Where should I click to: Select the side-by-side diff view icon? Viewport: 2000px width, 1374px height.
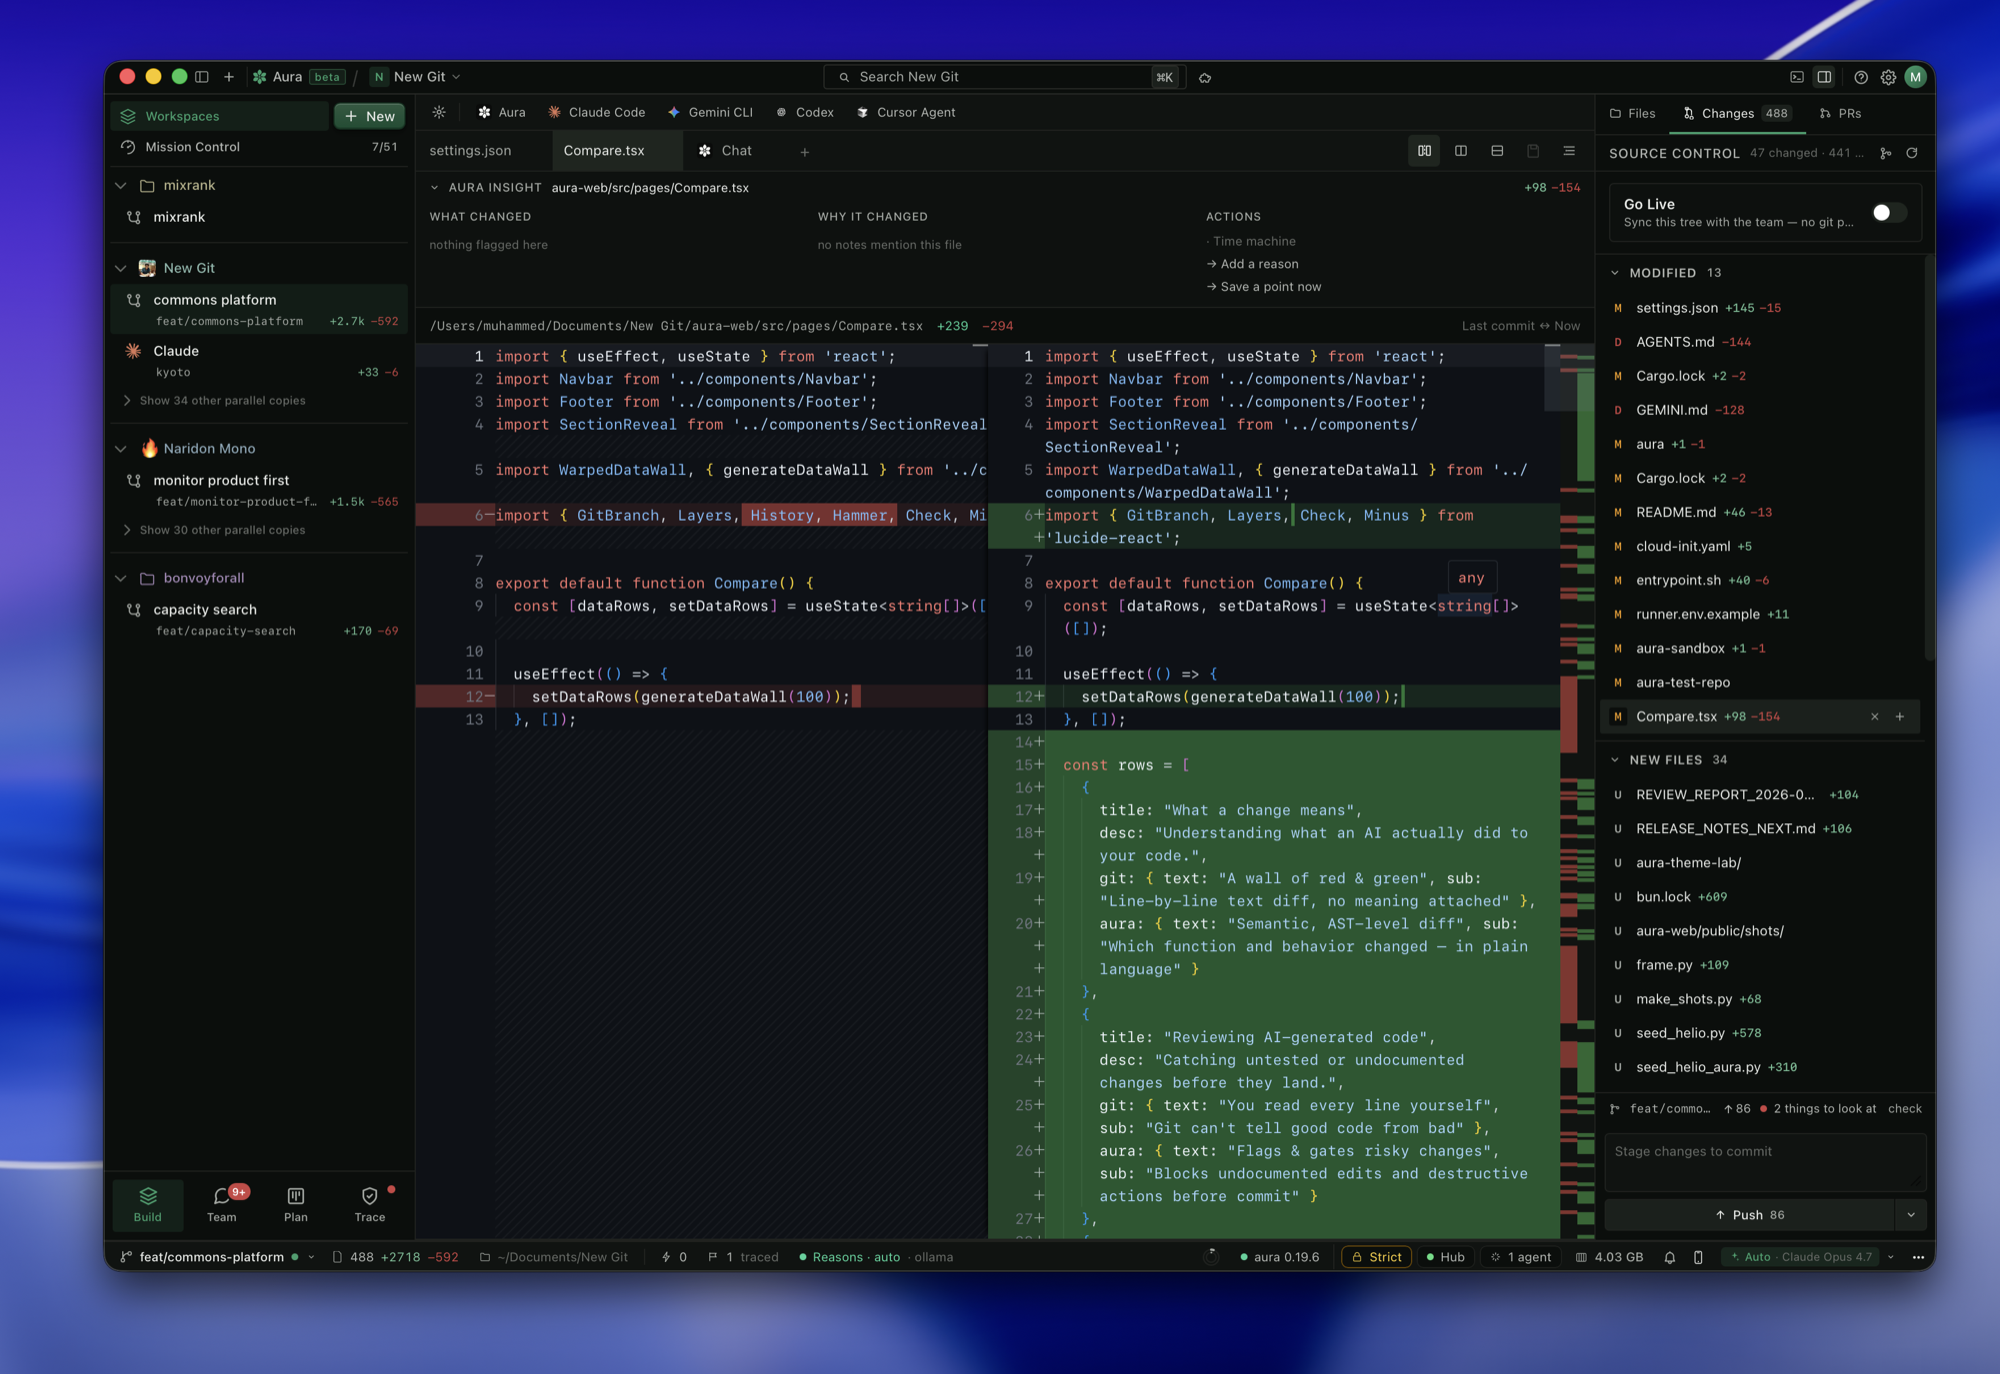pyautogui.click(x=1425, y=151)
